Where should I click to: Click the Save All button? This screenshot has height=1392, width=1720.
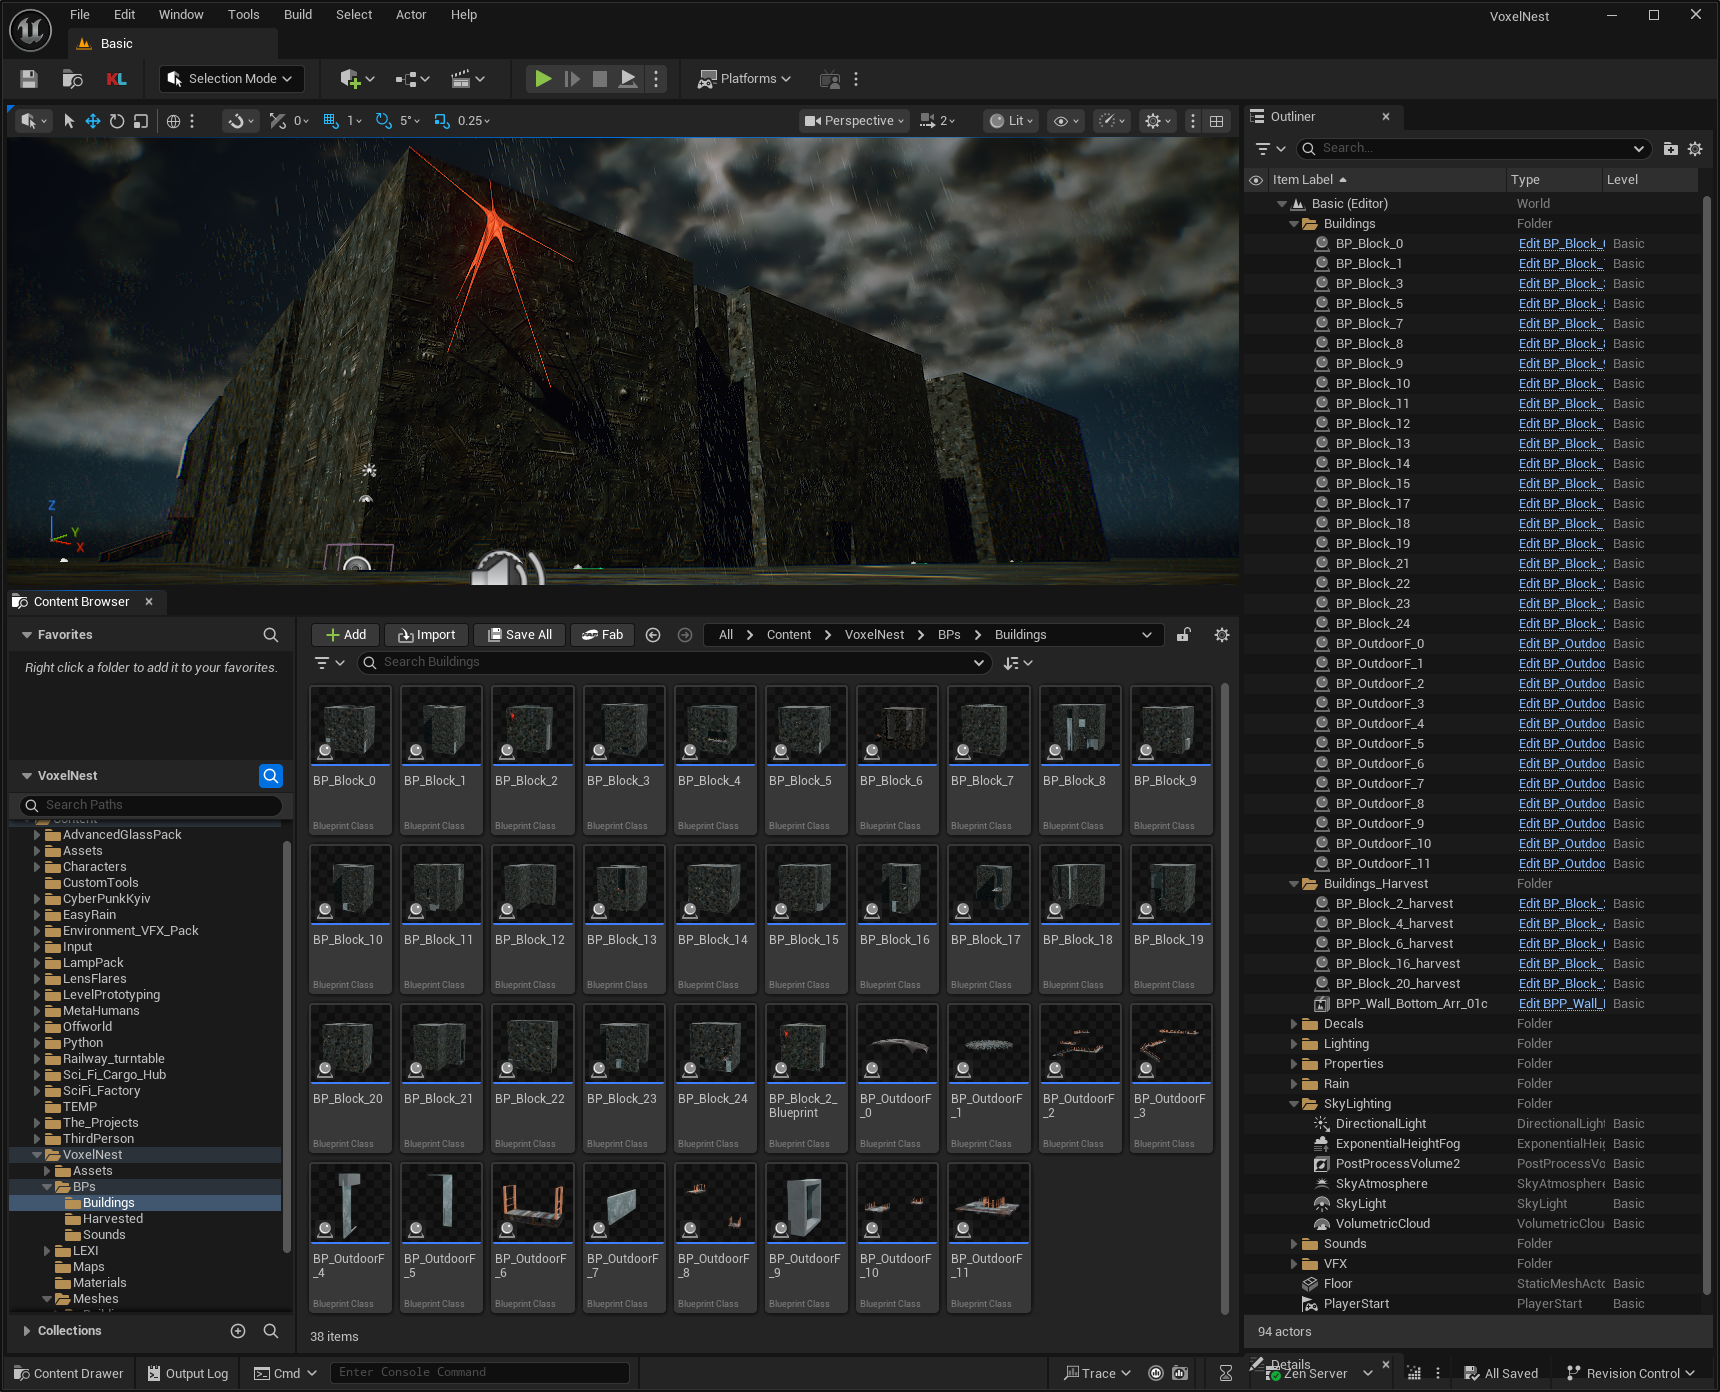519,635
